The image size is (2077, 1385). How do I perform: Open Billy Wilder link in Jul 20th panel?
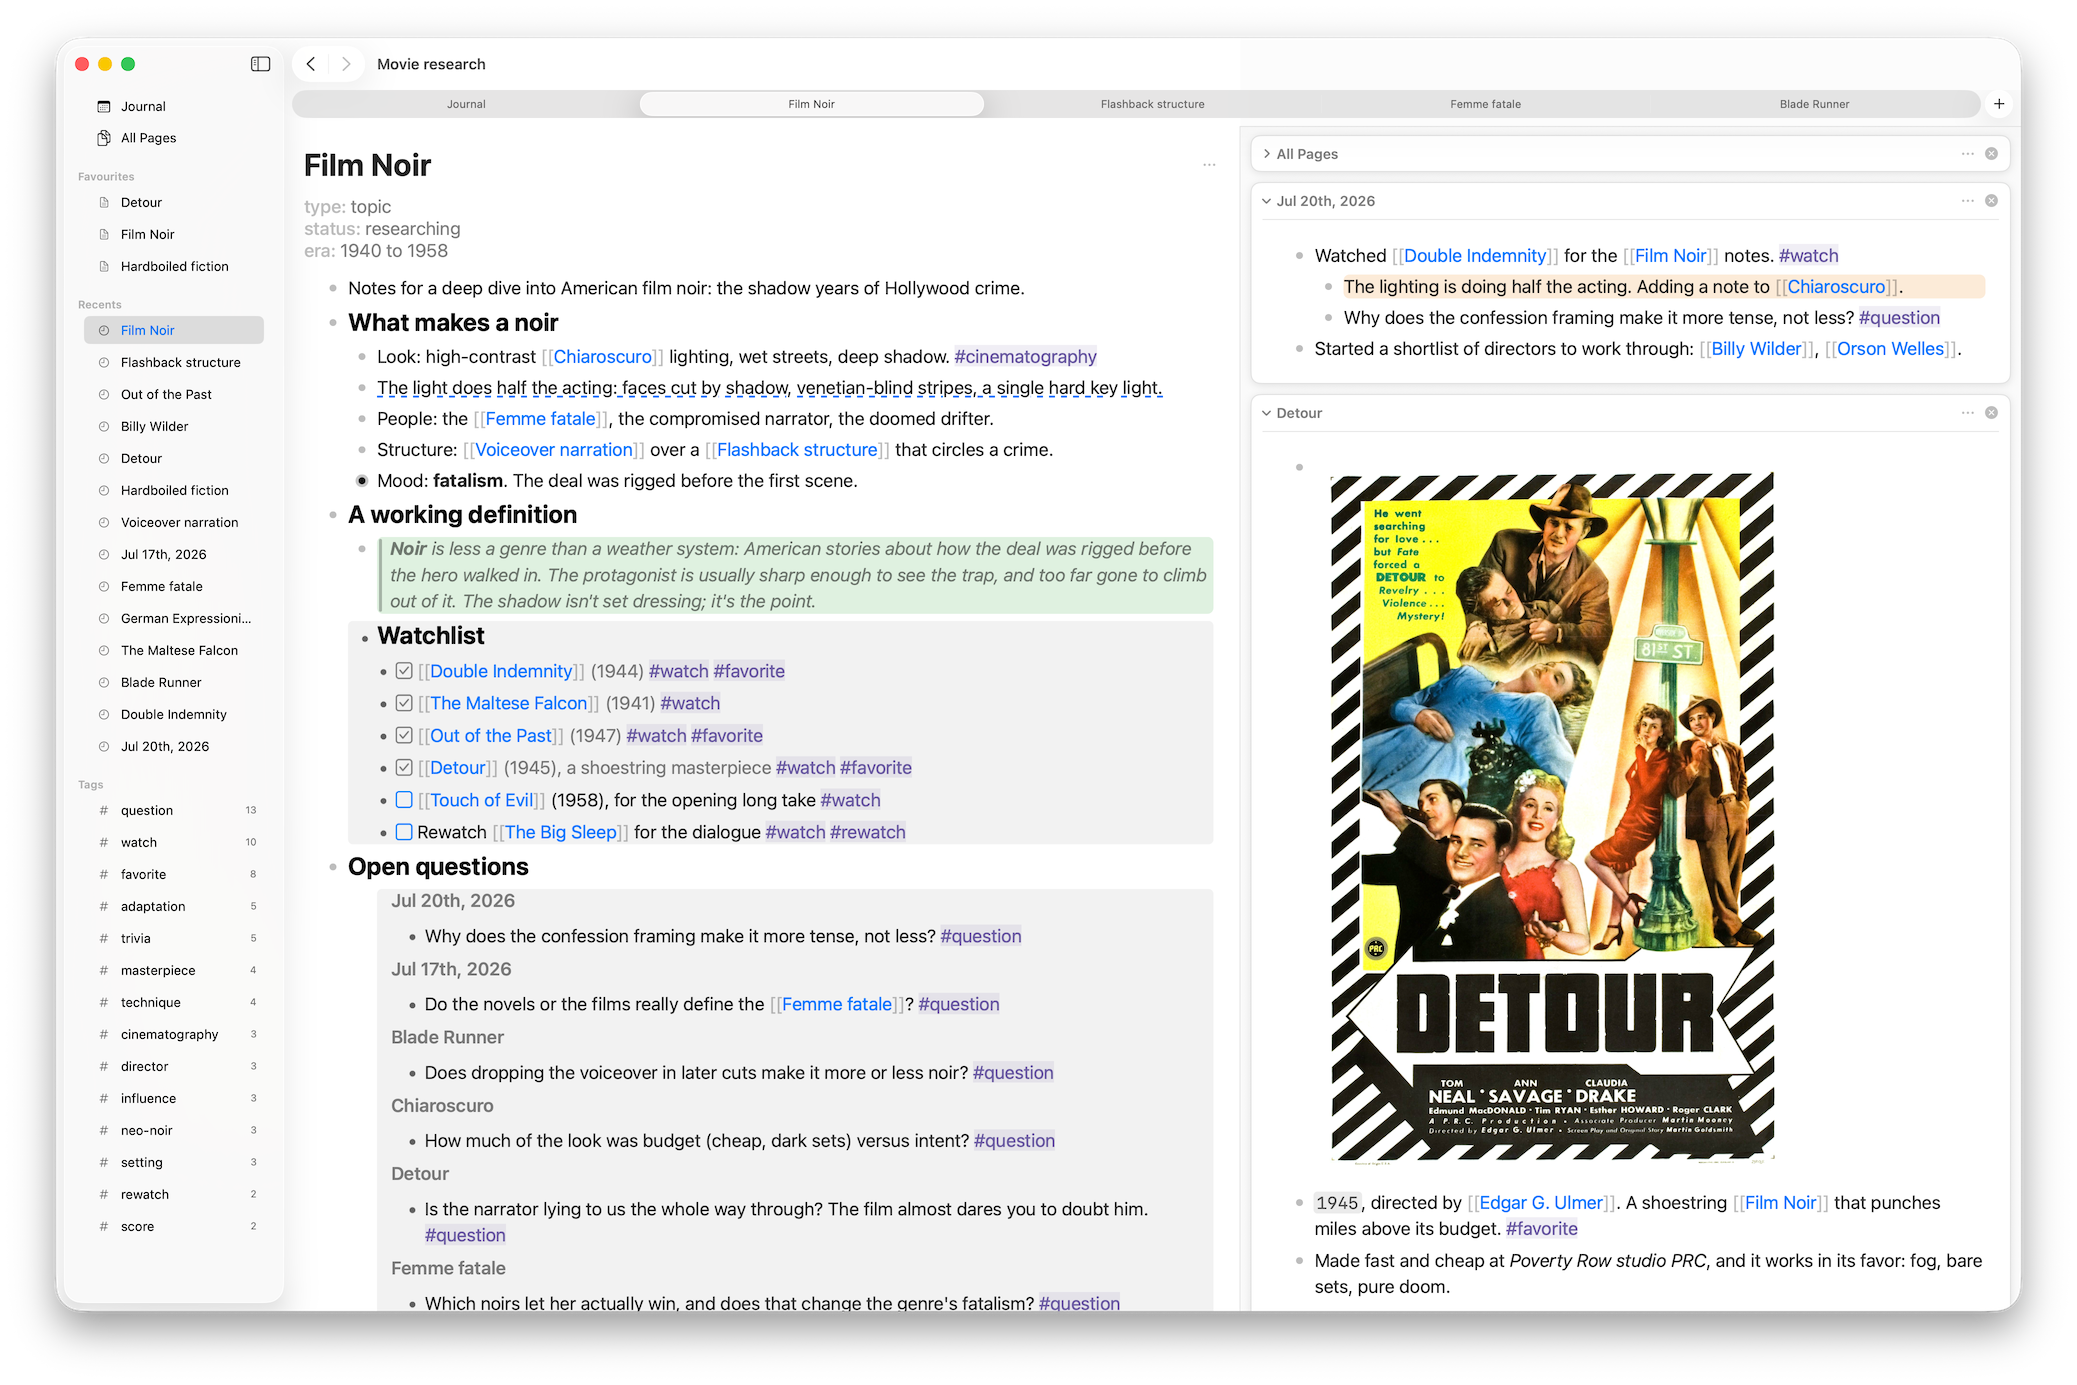pyautogui.click(x=1756, y=349)
